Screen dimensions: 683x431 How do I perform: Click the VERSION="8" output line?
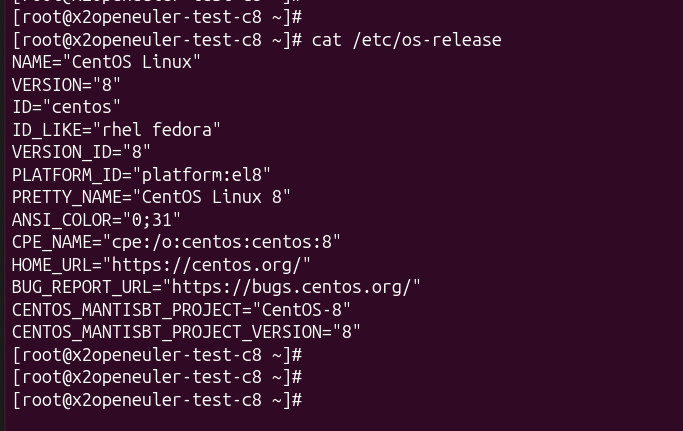(x=66, y=84)
